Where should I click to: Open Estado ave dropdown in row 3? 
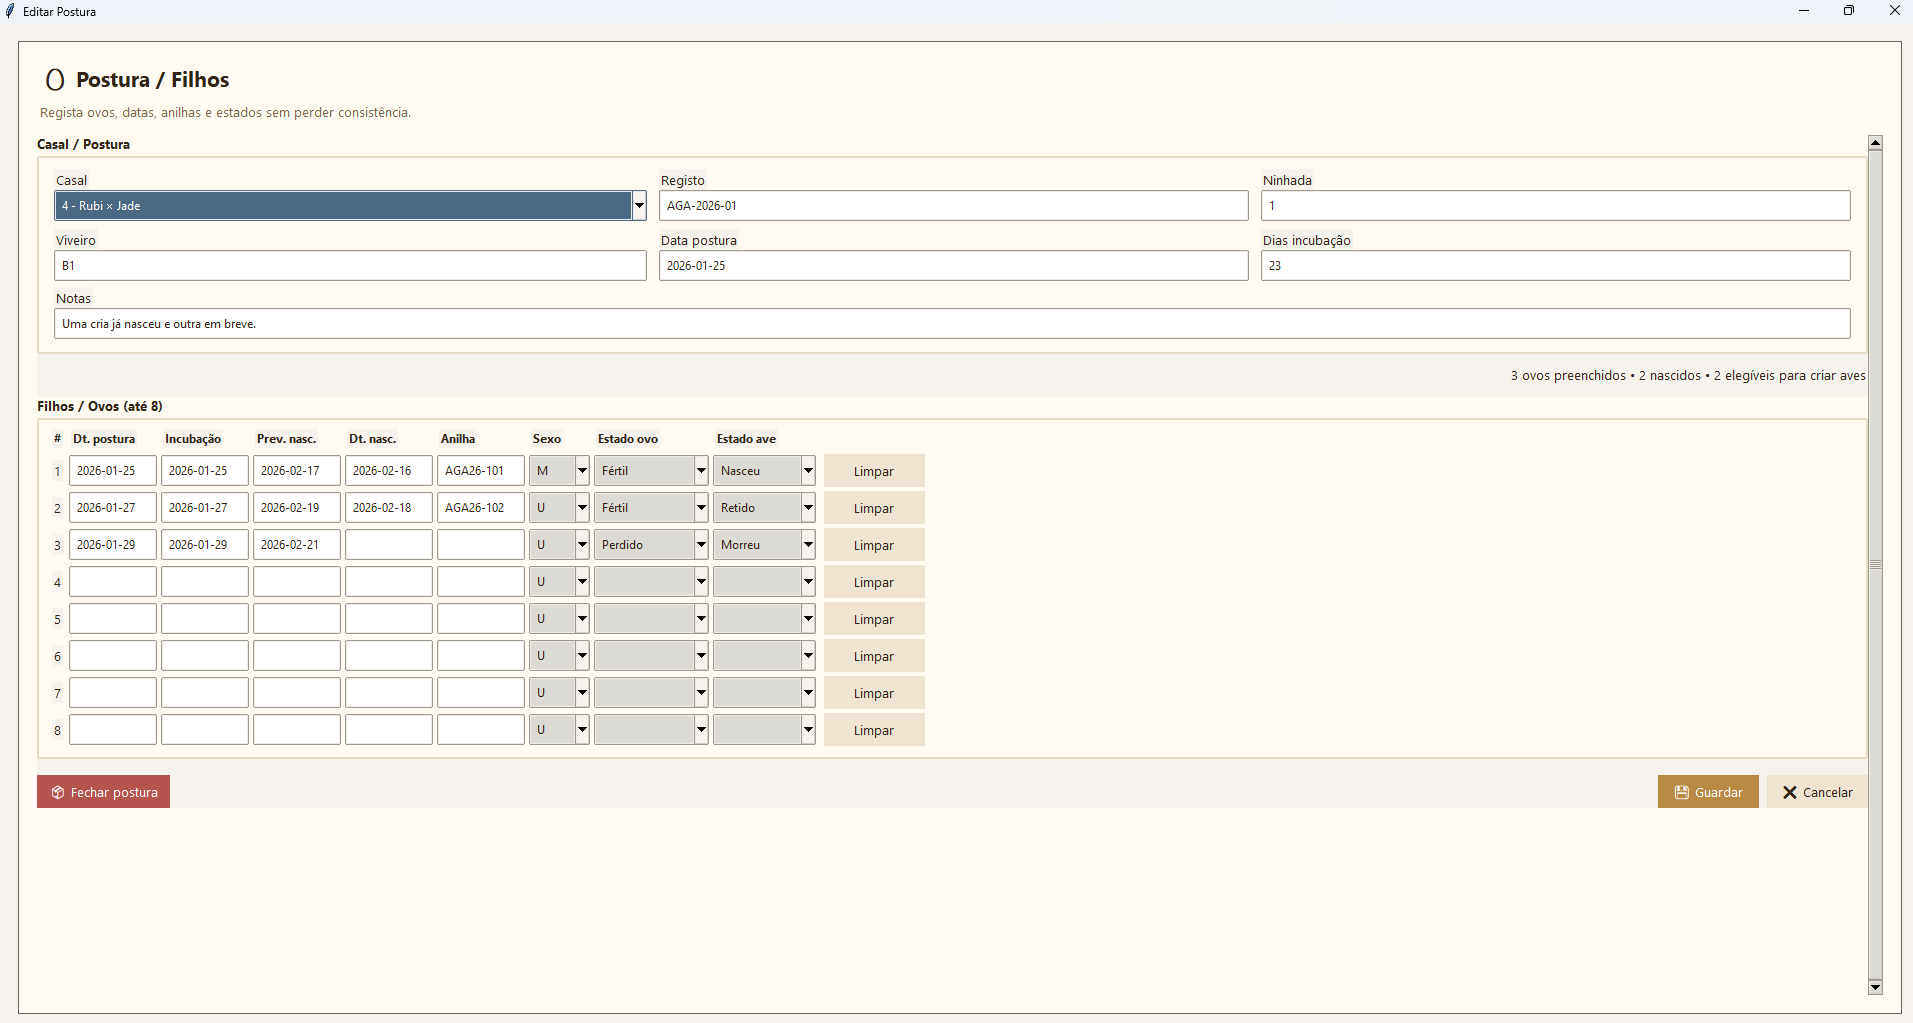point(808,545)
